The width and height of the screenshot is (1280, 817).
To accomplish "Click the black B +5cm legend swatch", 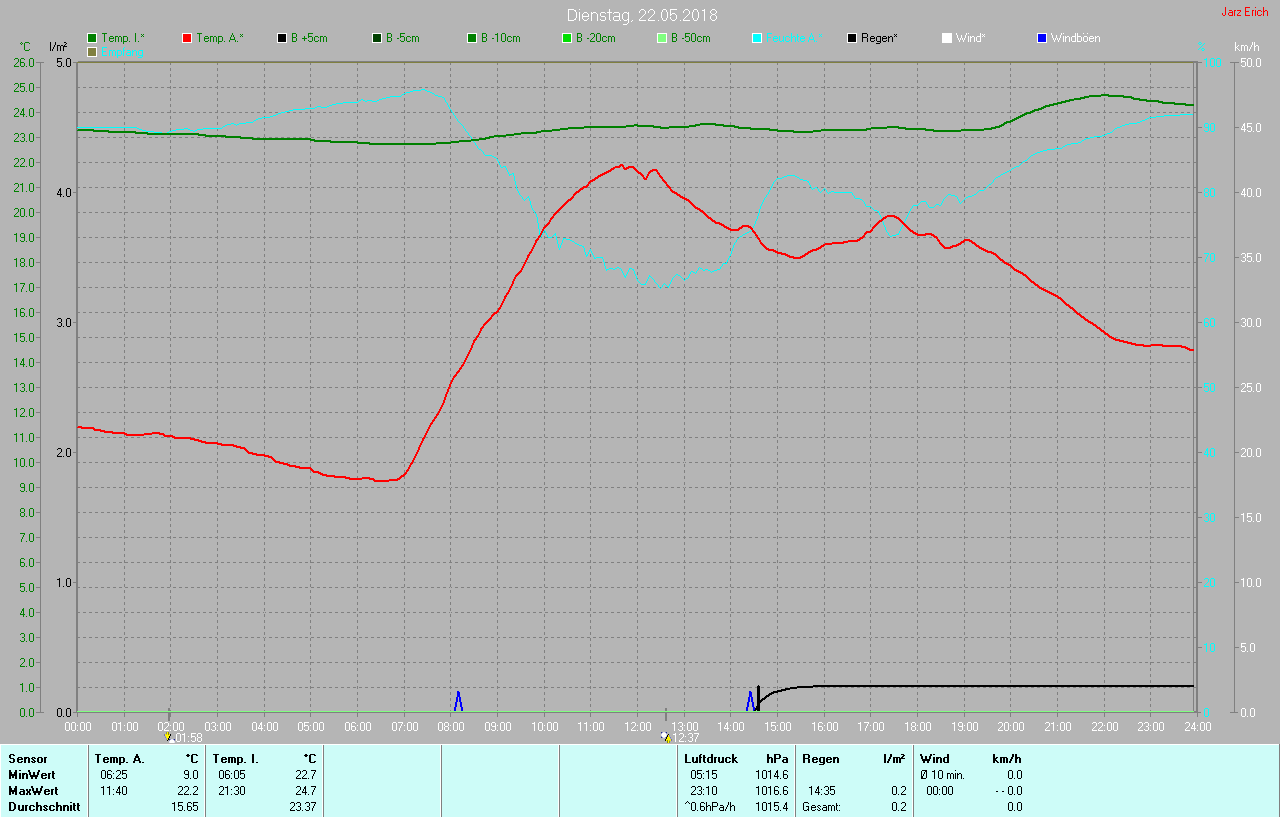I will (x=282, y=38).
